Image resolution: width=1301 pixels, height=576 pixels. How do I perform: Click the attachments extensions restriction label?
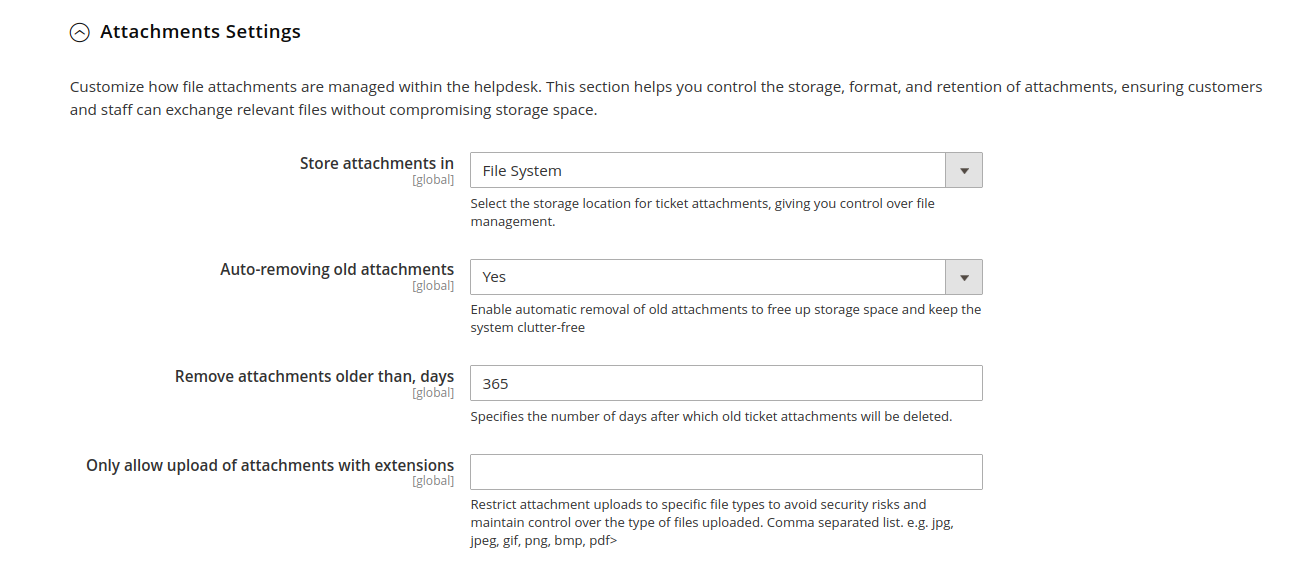268,465
